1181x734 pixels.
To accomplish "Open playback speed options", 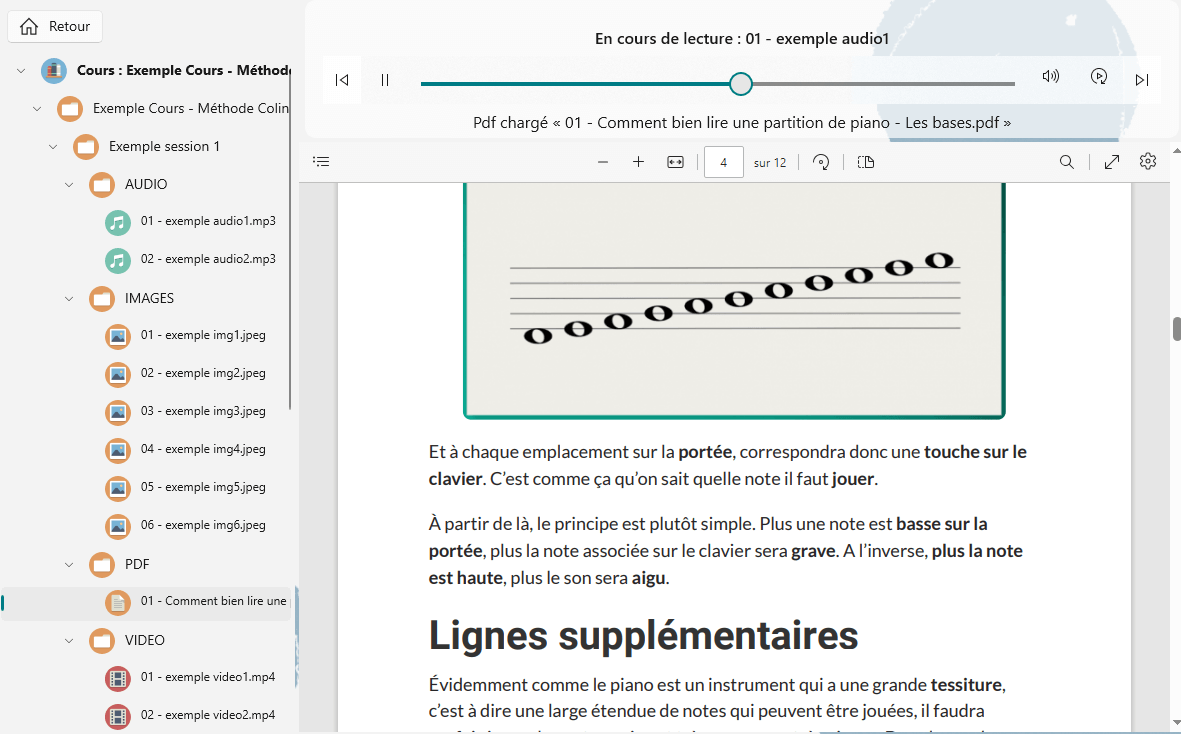I will [1099, 76].
